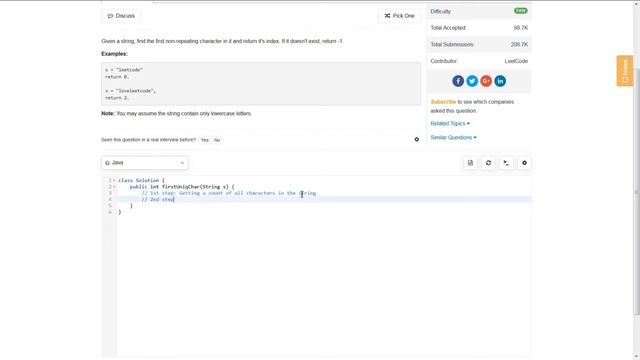640x360 pixels.
Task: Expand Similar Questions dropdown
Action: tap(453, 138)
